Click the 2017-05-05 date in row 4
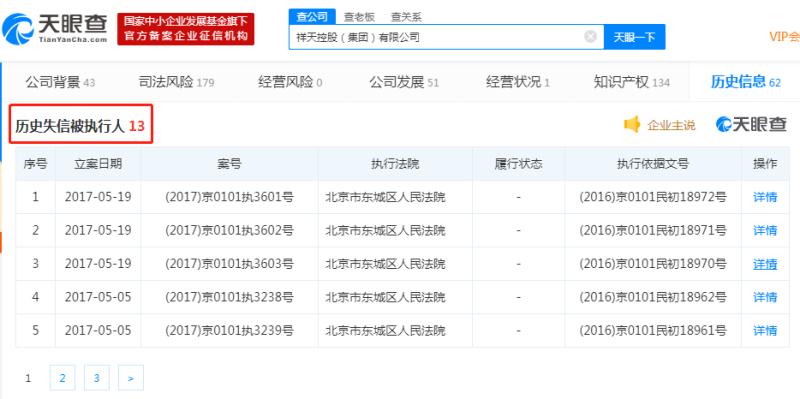This screenshot has width=800, height=399. click(x=98, y=297)
